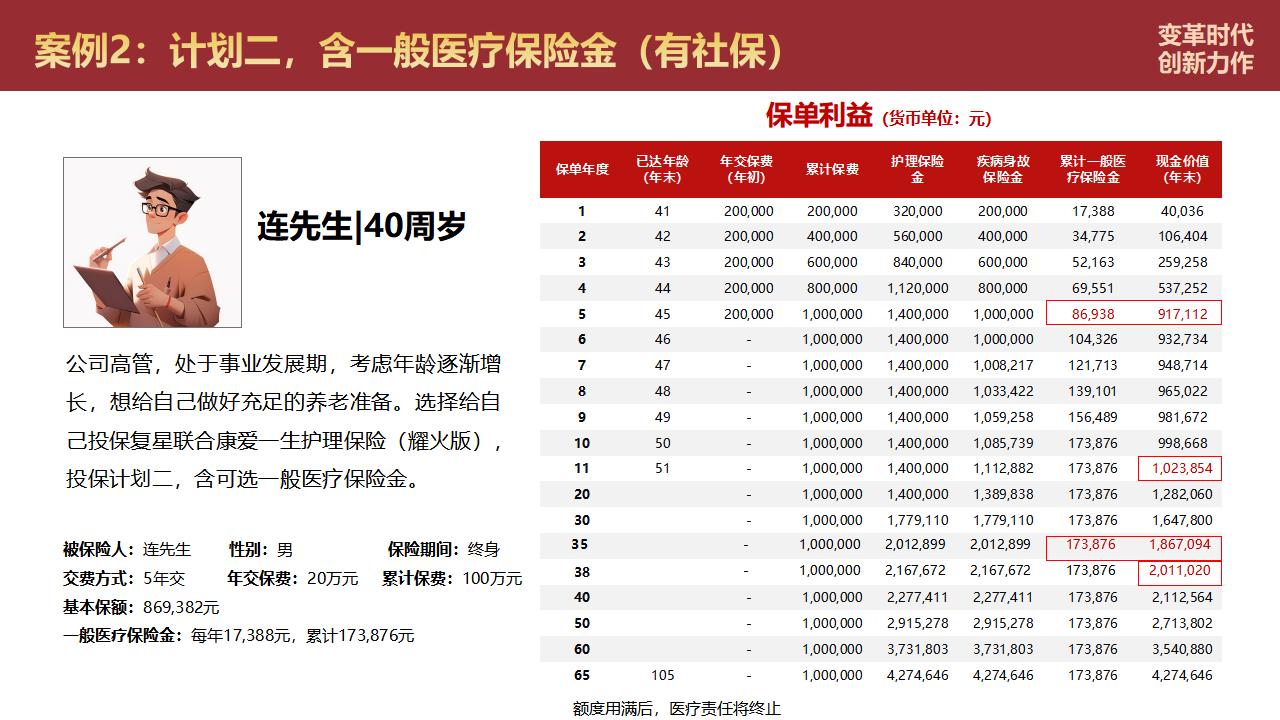Click the footnote 额度用满后，医疗责任将终止
Viewport: 1280px width, 720px height.
coord(676,708)
